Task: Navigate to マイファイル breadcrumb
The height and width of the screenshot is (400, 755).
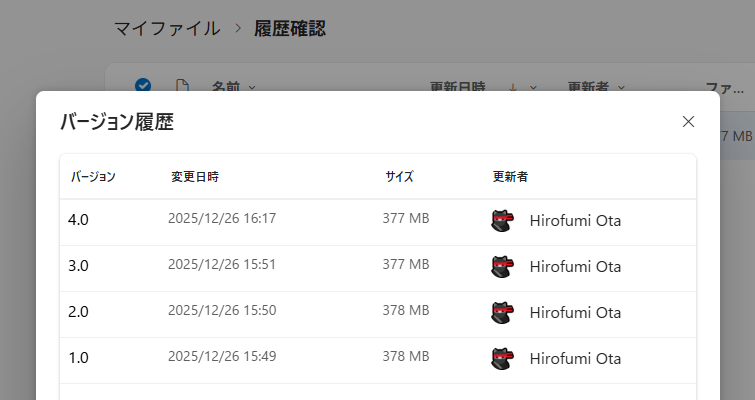Action: point(167,28)
